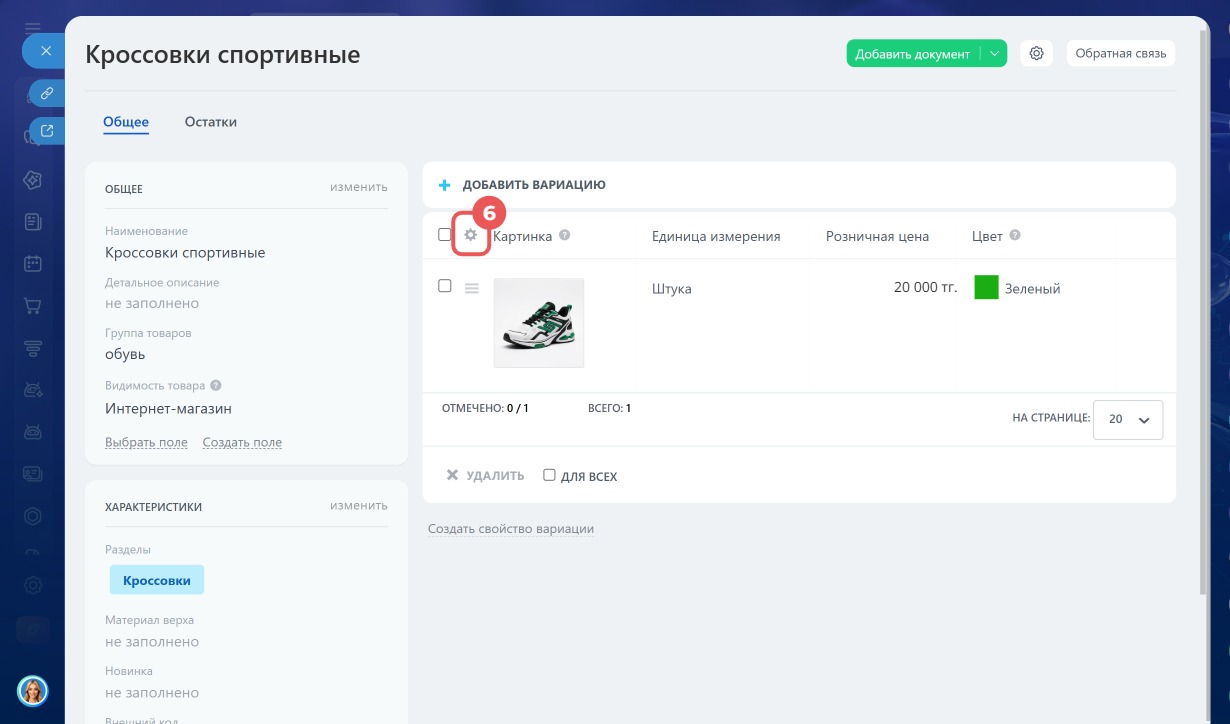Click the green Зеленый color swatch
Viewport: 1230px width, 724px height.
(x=986, y=288)
